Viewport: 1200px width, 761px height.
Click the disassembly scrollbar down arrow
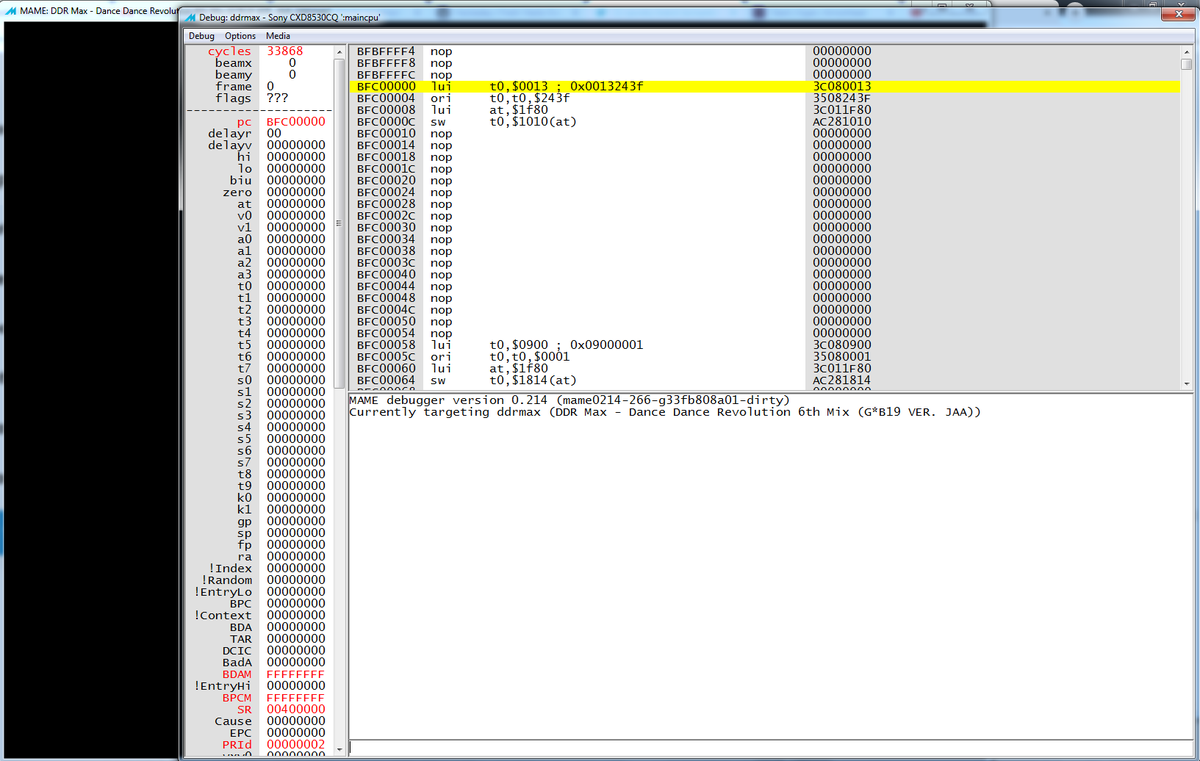pos(1186,382)
